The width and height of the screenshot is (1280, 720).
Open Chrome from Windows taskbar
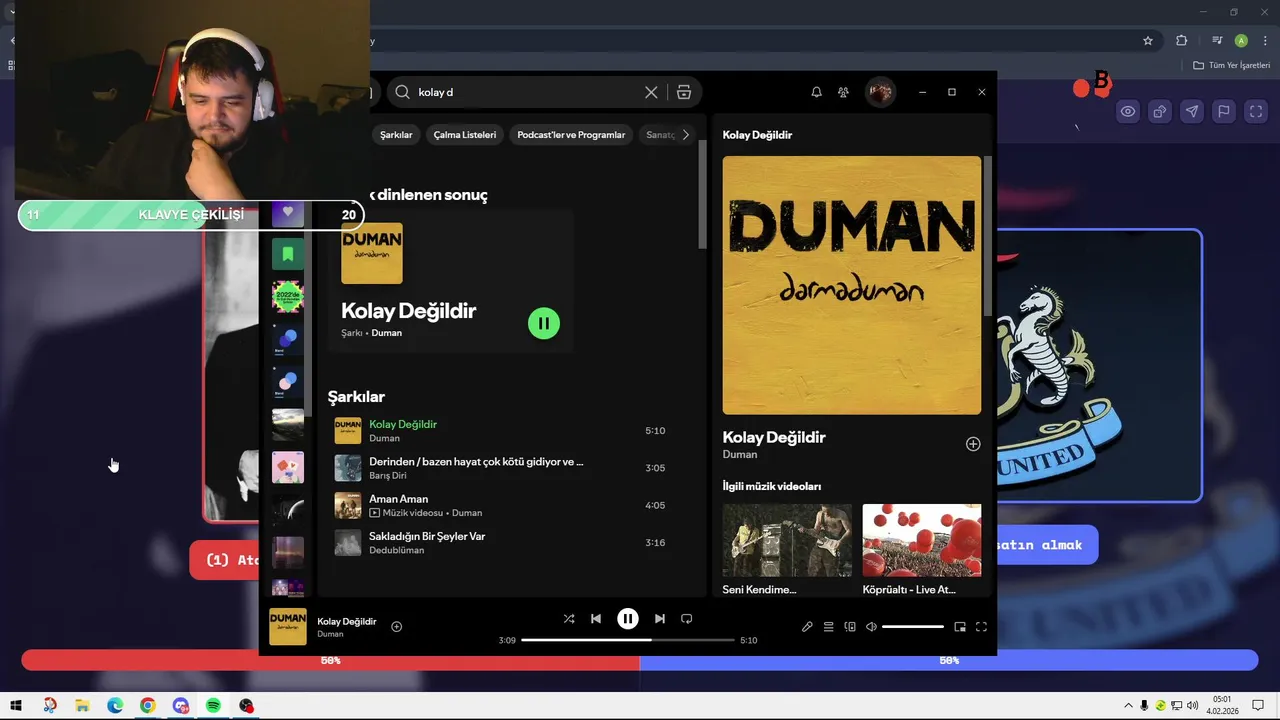tap(148, 706)
